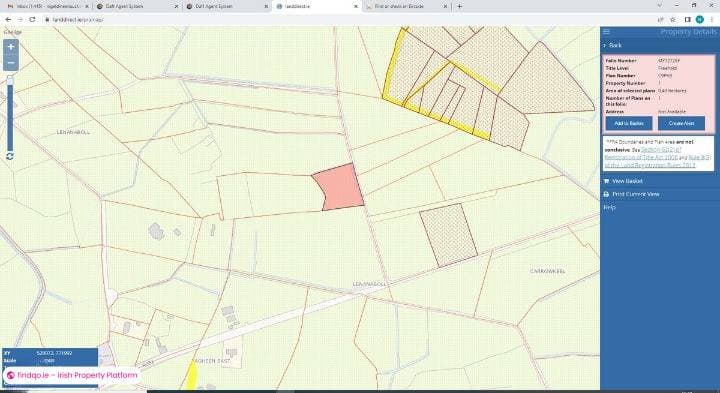Zoom in the map with plus button
720x393 pixels.
pyautogui.click(x=11, y=47)
